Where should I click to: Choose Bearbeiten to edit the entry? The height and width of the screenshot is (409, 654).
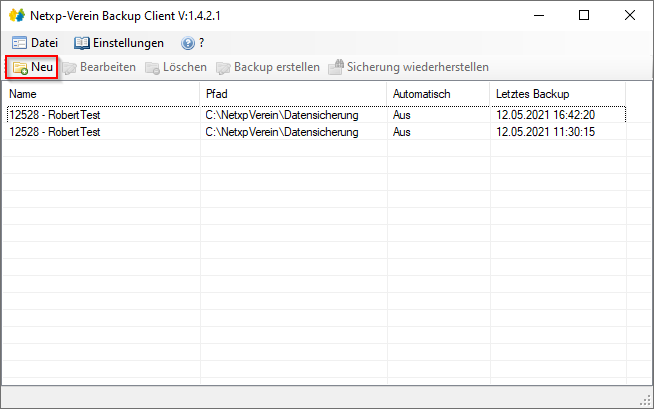coord(99,67)
